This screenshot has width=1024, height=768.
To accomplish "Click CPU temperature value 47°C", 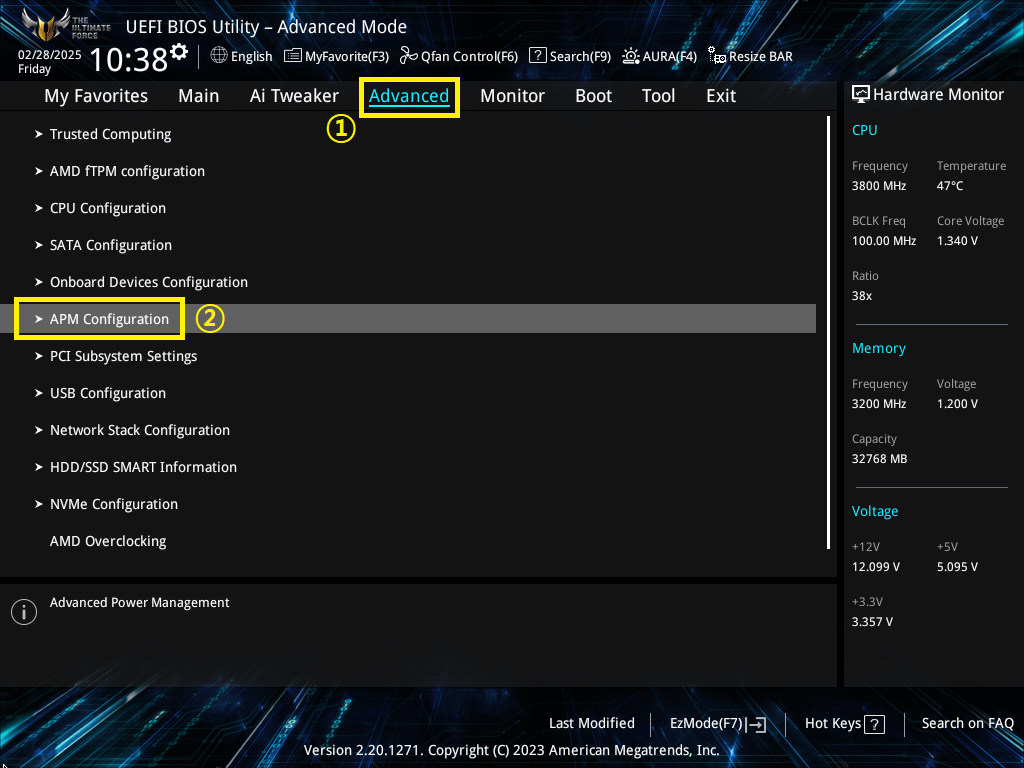I will coord(950,186).
